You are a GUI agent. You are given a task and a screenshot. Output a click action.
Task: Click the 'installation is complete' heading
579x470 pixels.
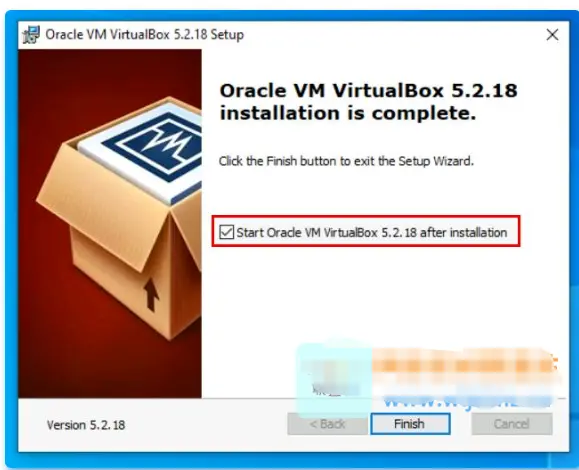pos(348,113)
